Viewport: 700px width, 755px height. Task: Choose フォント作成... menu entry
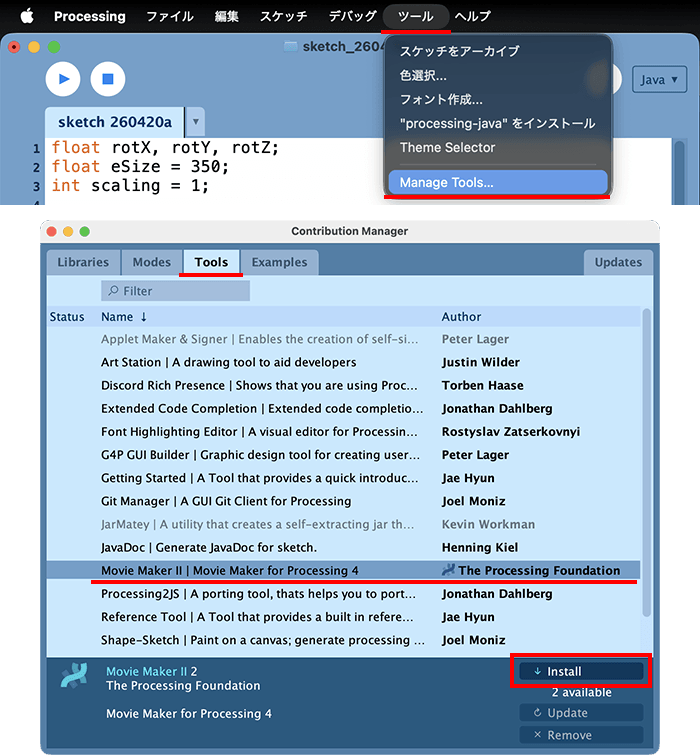(x=441, y=100)
